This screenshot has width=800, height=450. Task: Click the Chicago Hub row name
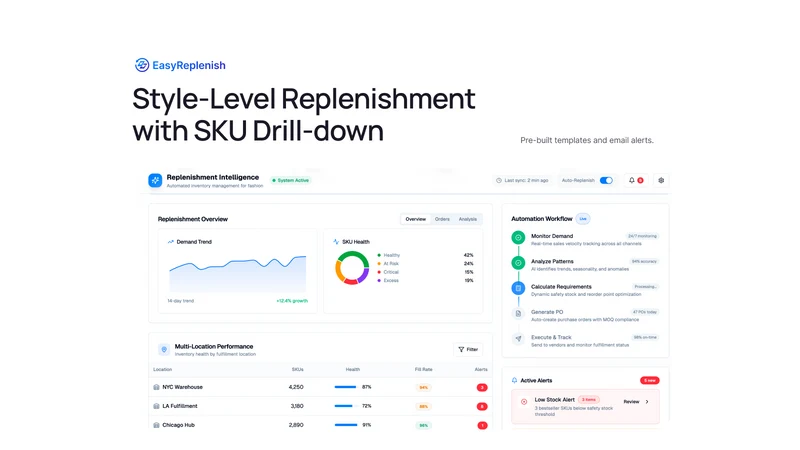coord(179,425)
